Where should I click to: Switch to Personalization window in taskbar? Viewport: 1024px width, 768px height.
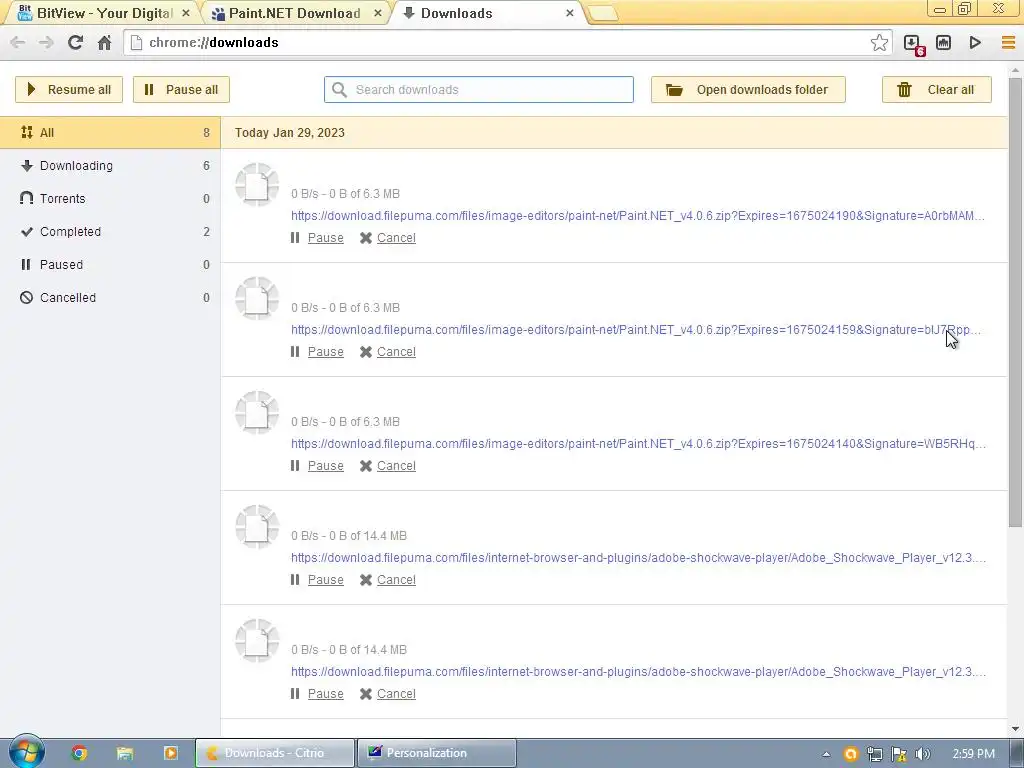tap(436, 753)
